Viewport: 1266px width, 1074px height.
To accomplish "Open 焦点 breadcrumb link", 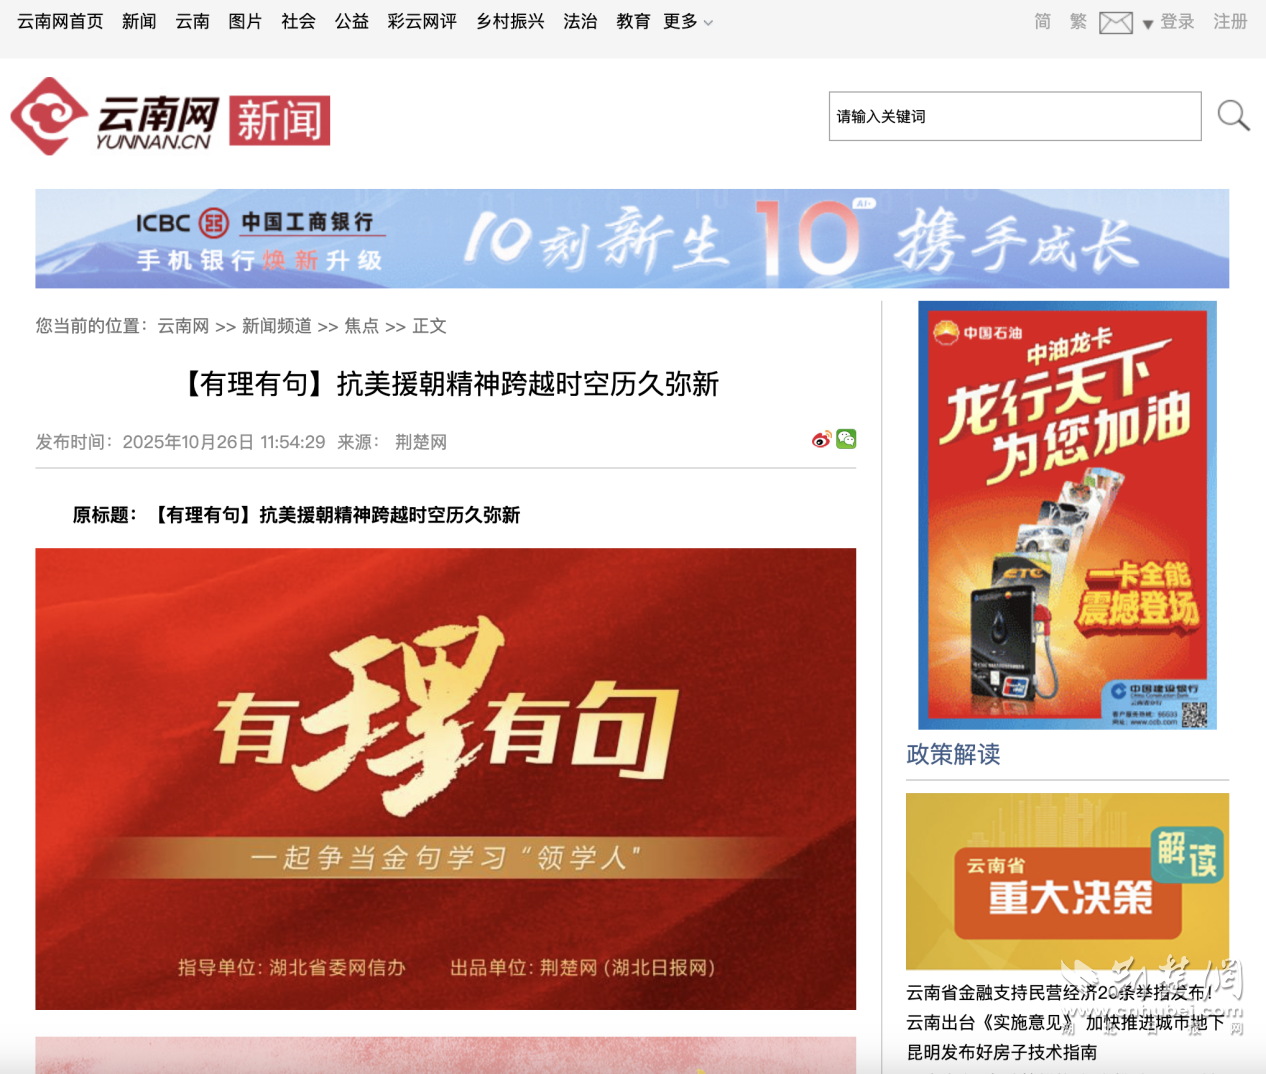I will coord(361,326).
